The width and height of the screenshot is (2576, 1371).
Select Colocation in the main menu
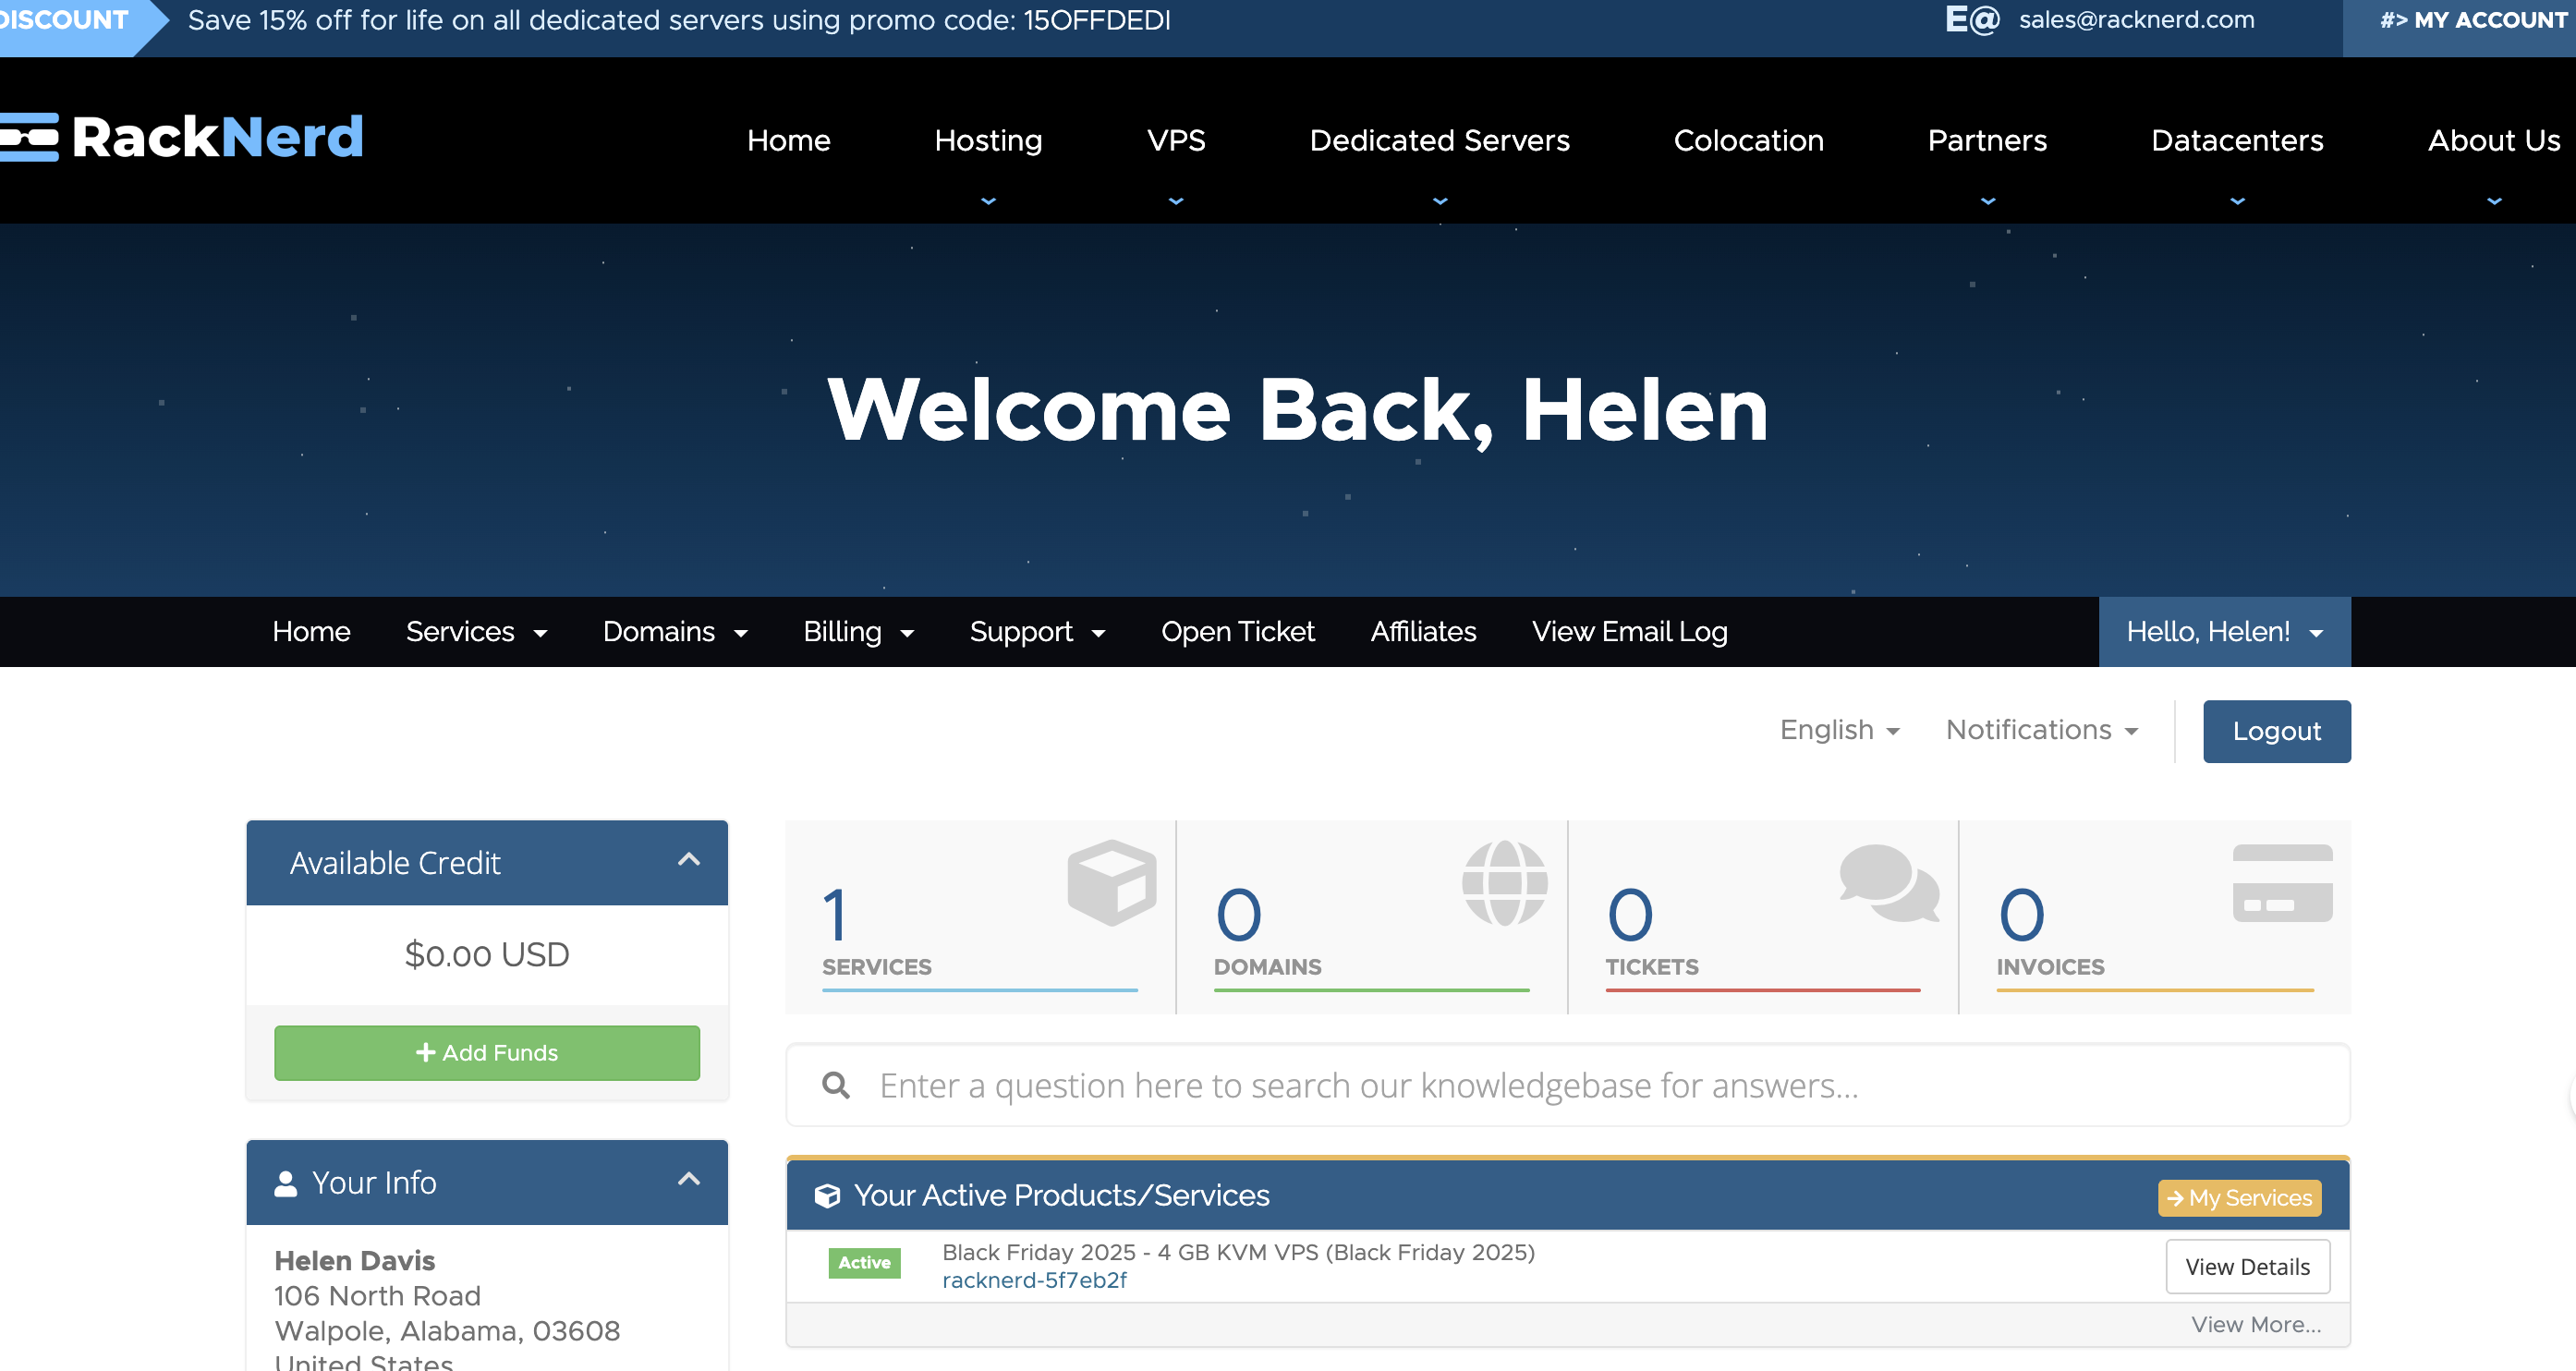pos(1749,140)
